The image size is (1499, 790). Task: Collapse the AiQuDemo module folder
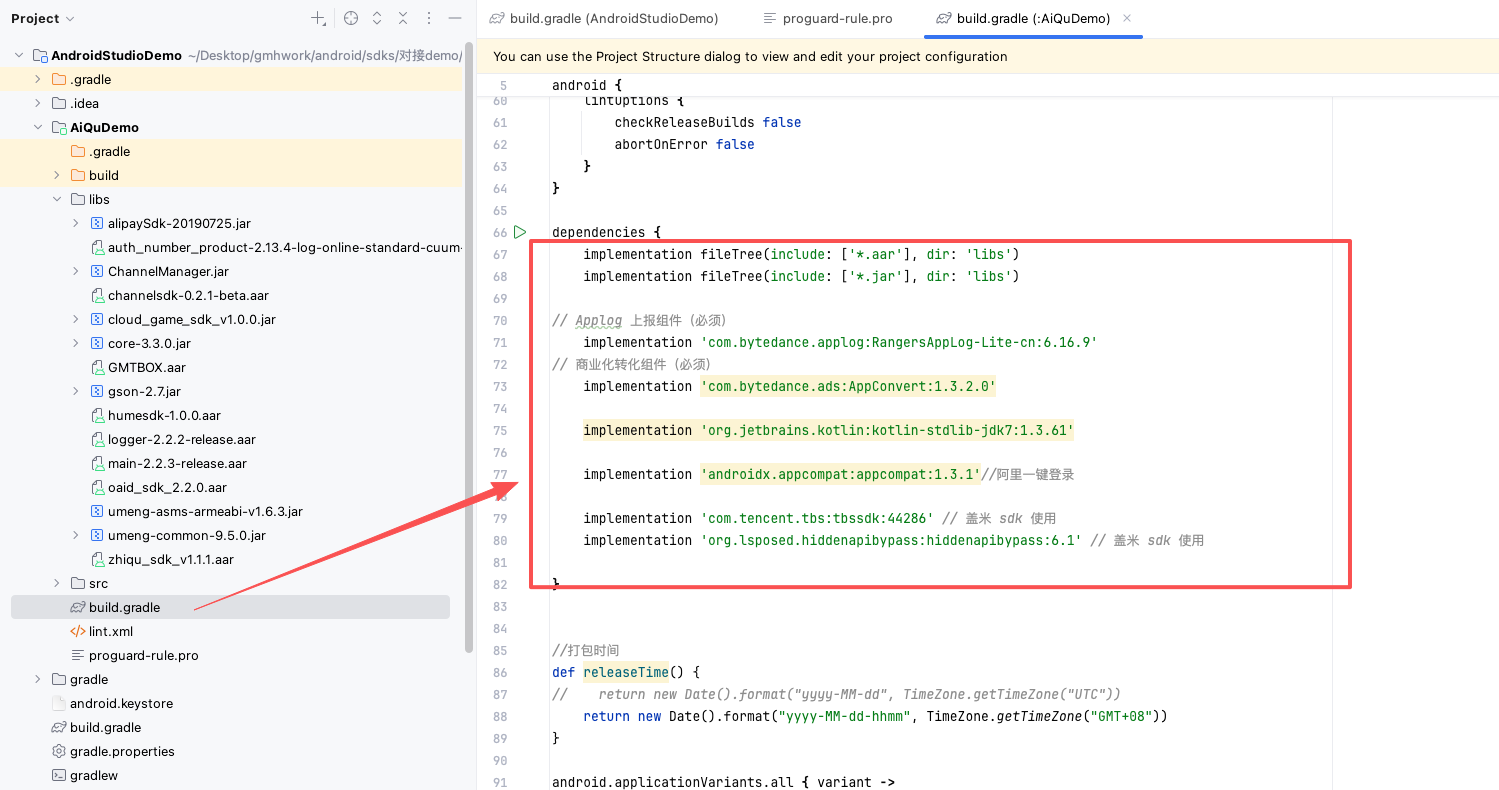[38, 127]
